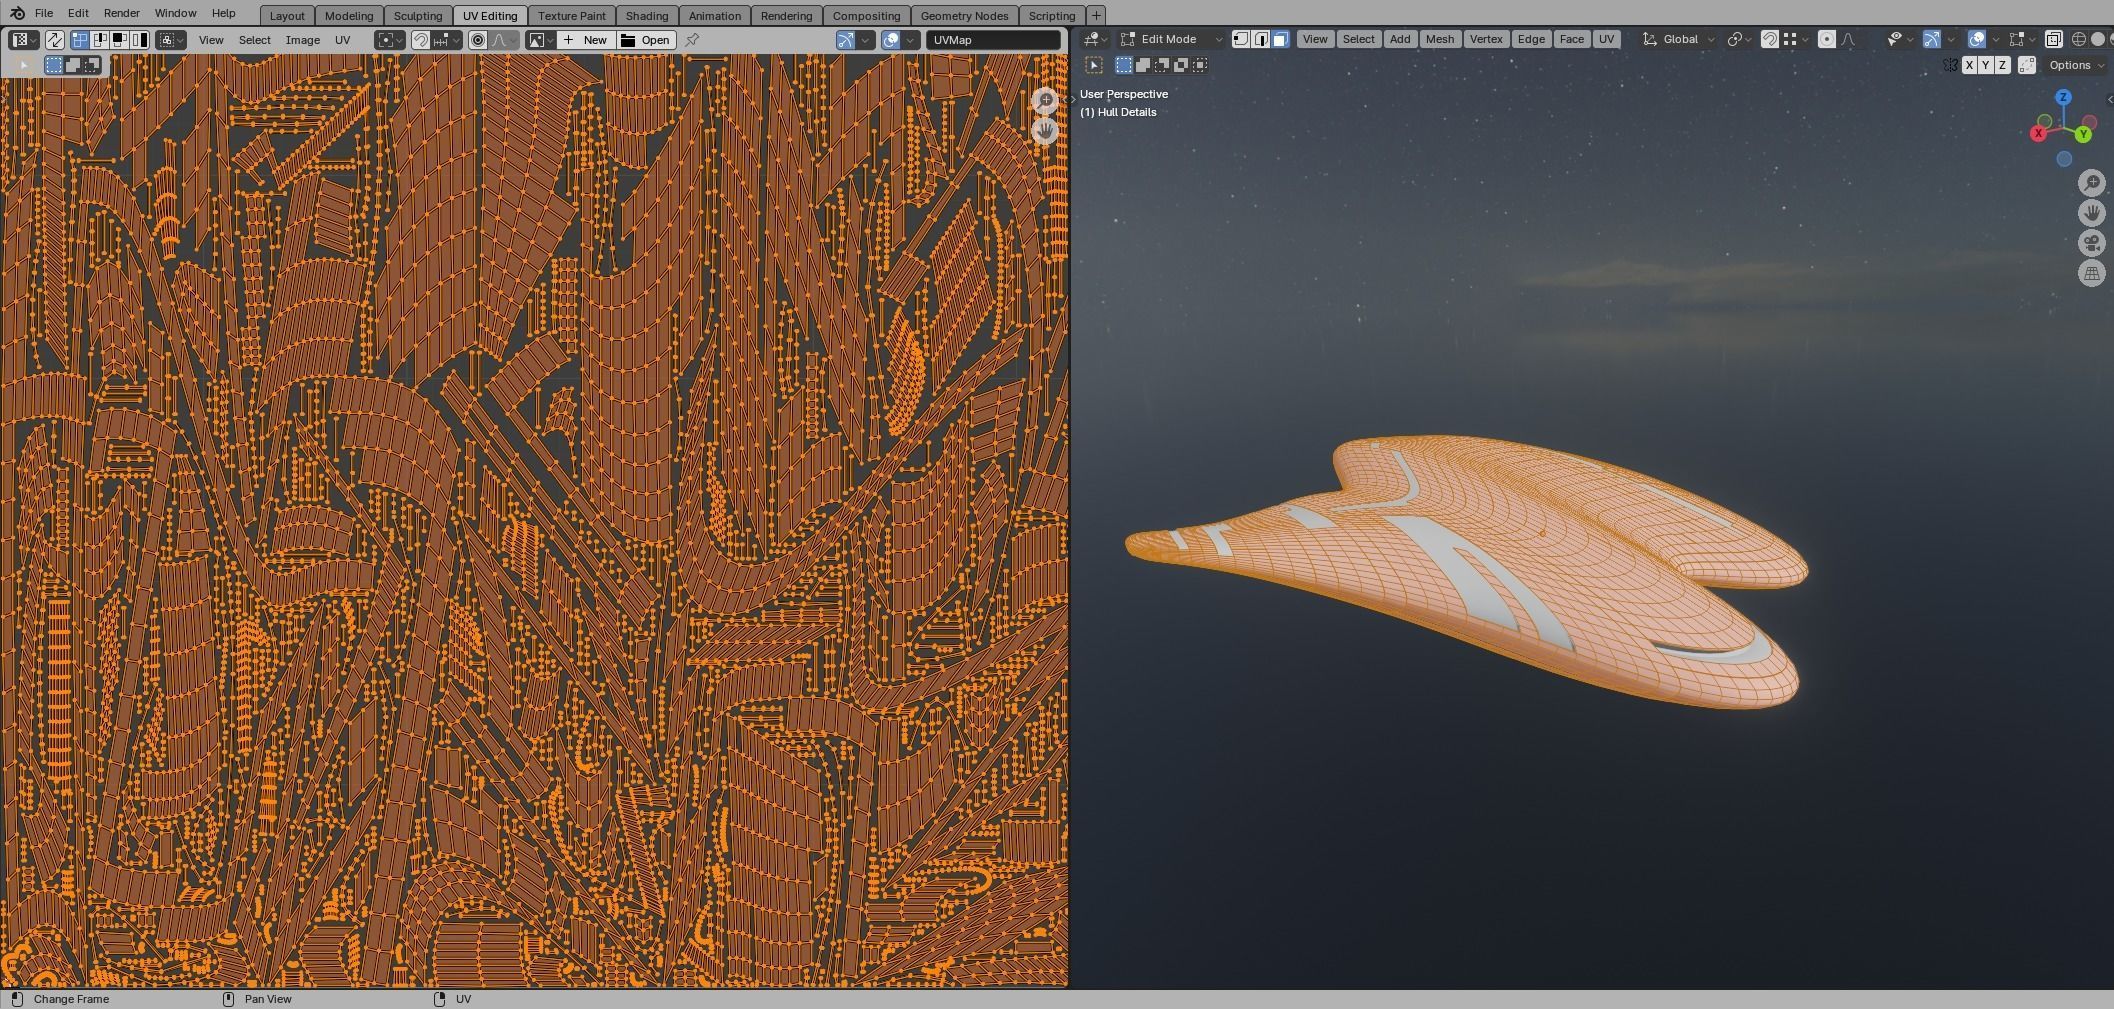Toggle X-ray mode in the 3D viewport
This screenshot has height=1009, width=2114.
click(2053, 39)
